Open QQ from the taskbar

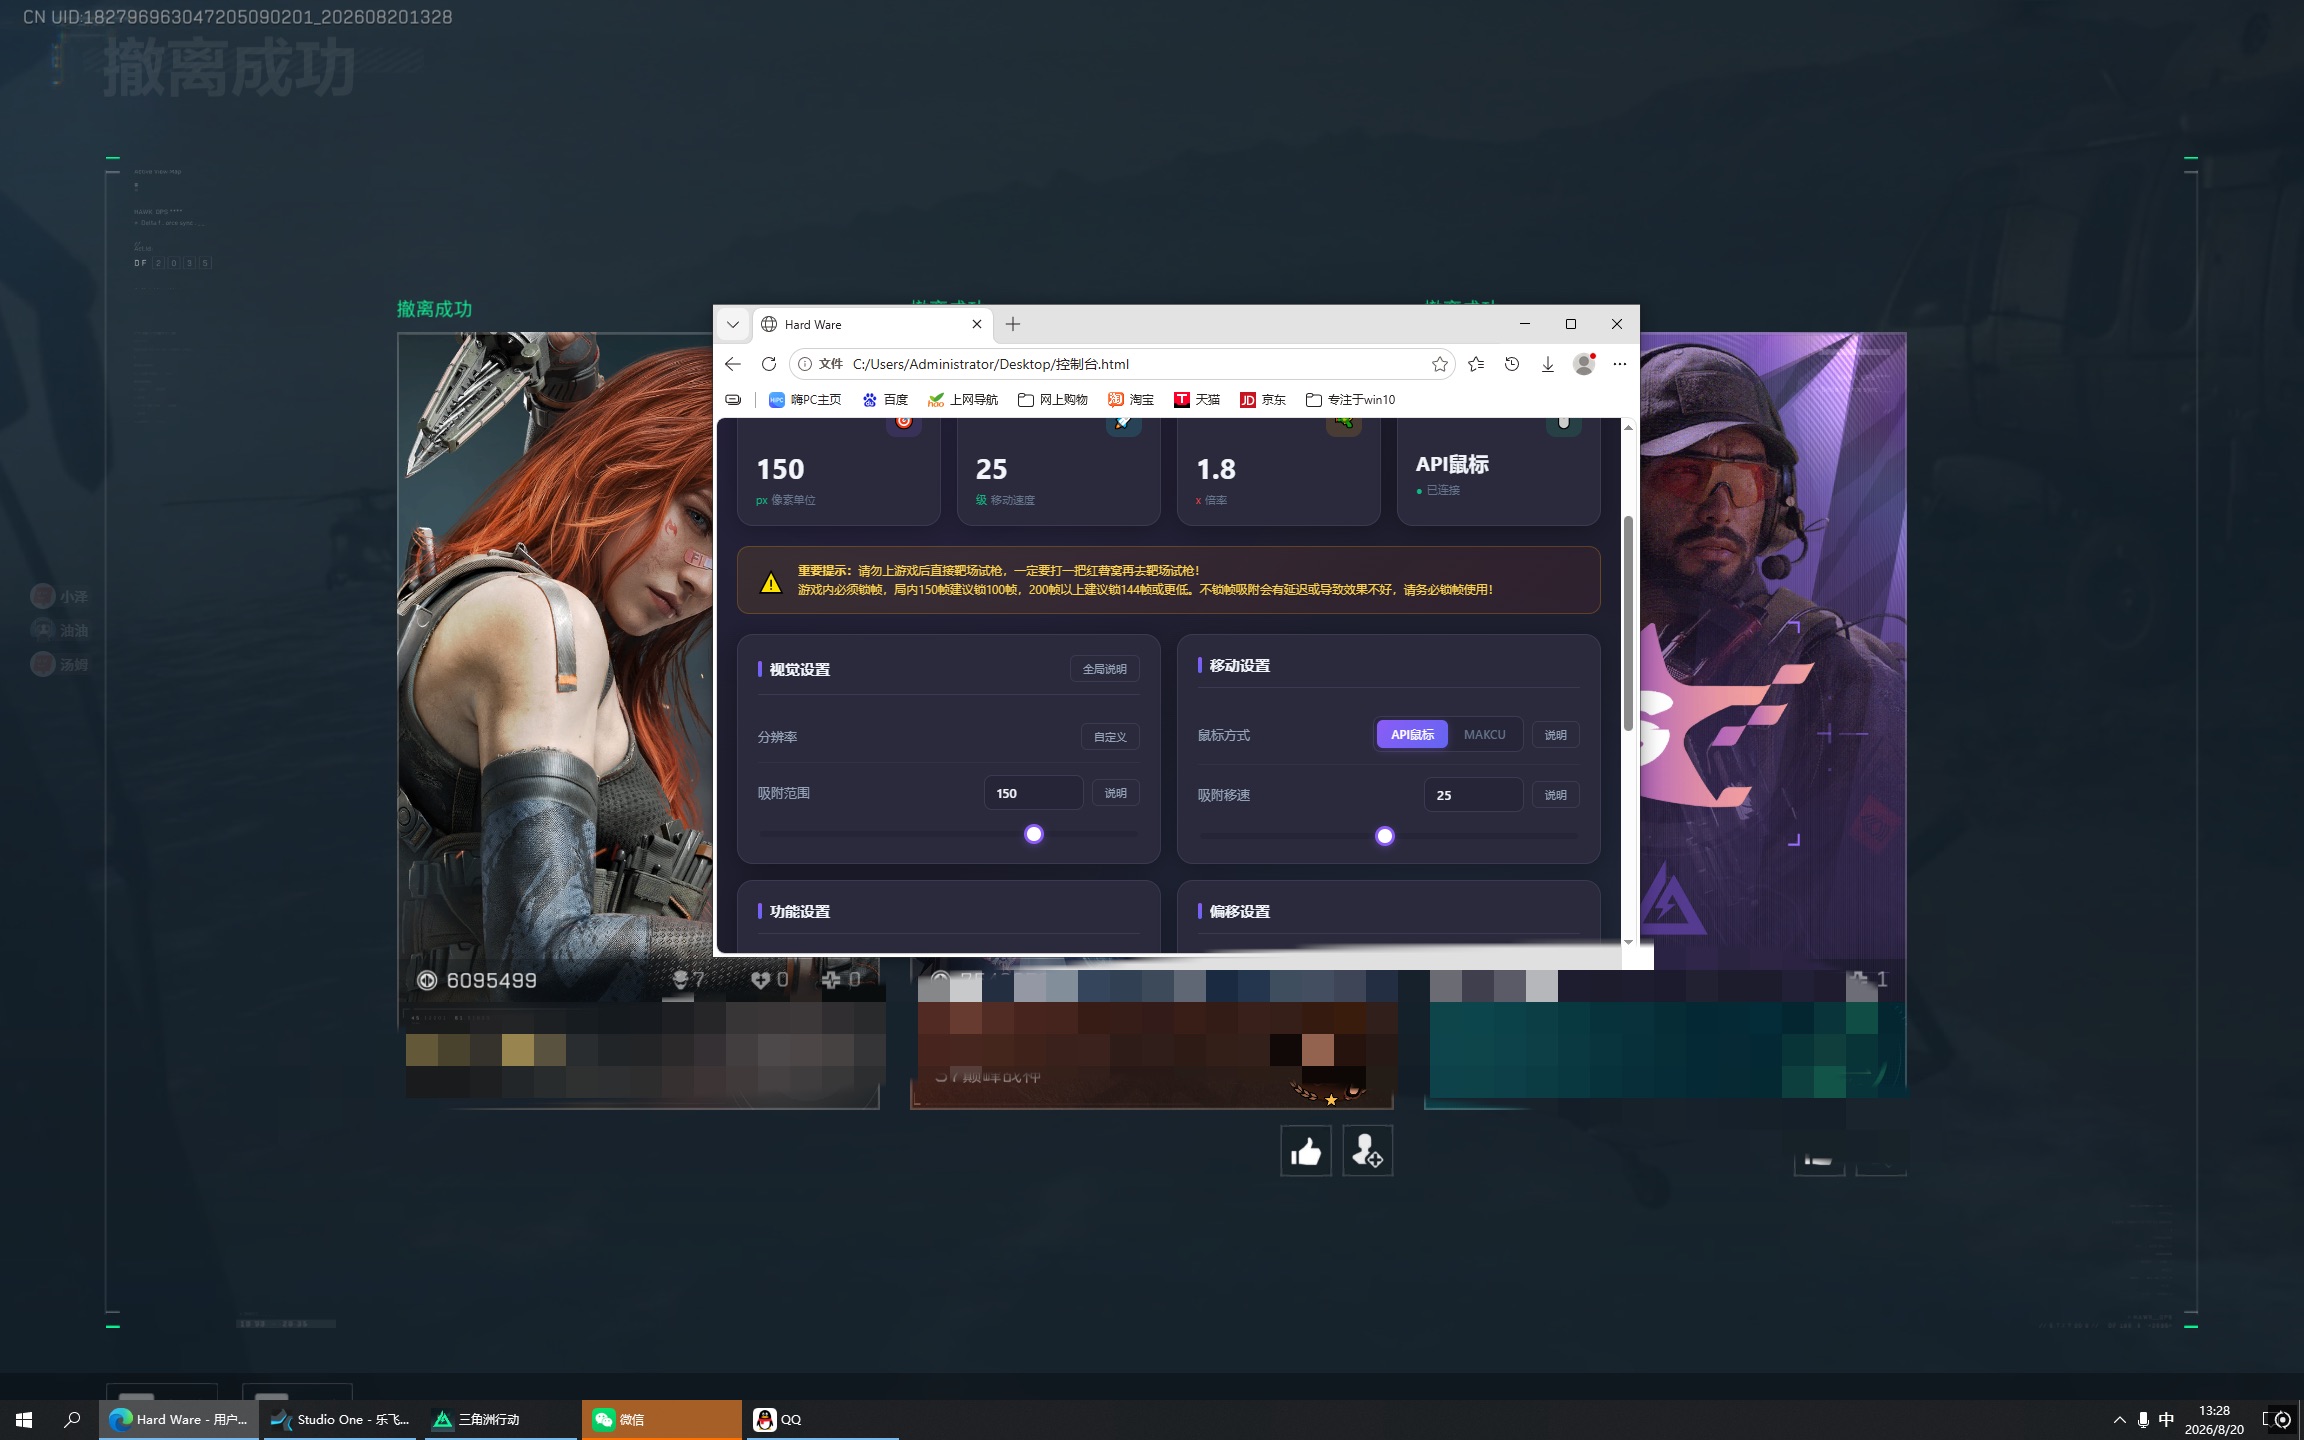(x=822, y=1419)
